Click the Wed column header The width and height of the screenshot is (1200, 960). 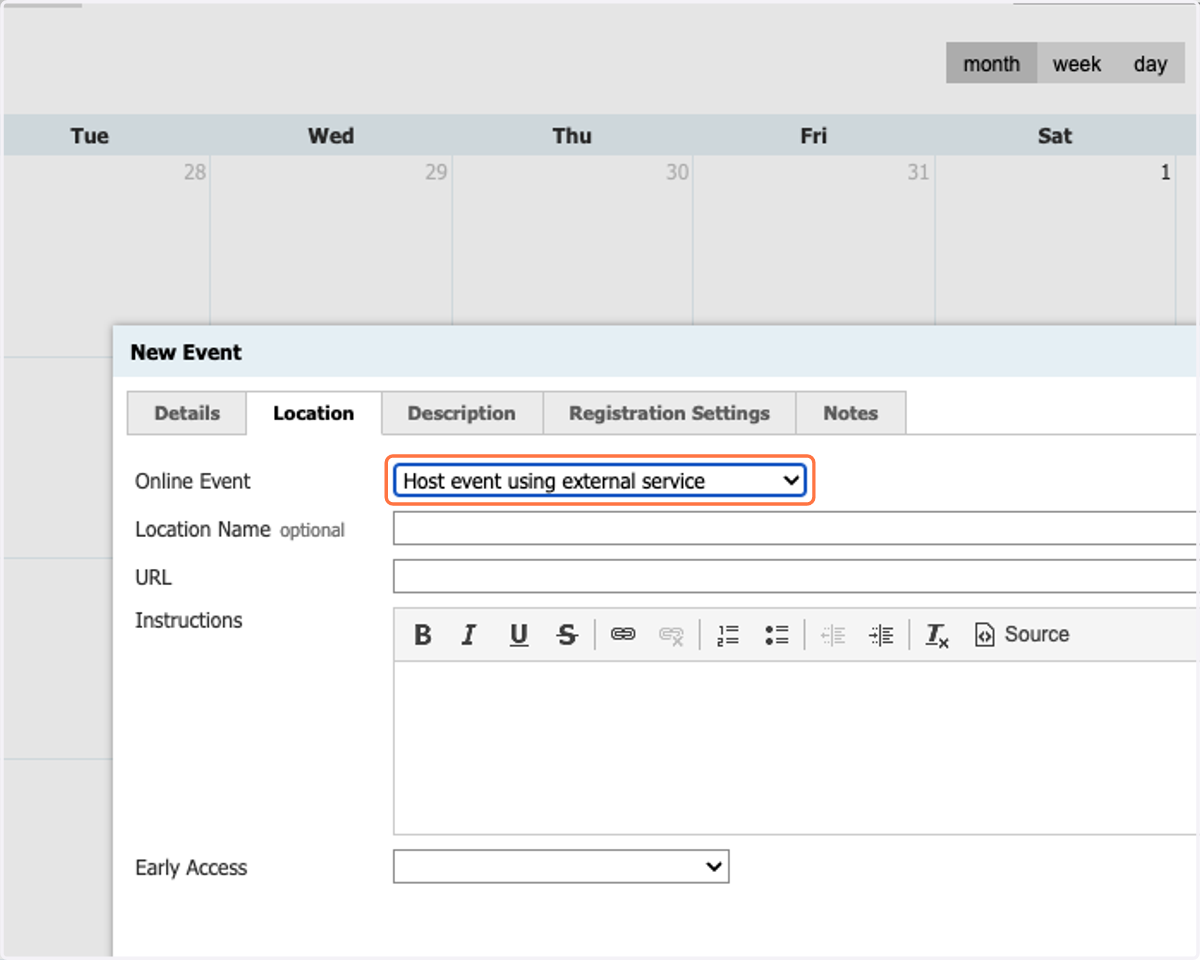(x=331, y=136)
